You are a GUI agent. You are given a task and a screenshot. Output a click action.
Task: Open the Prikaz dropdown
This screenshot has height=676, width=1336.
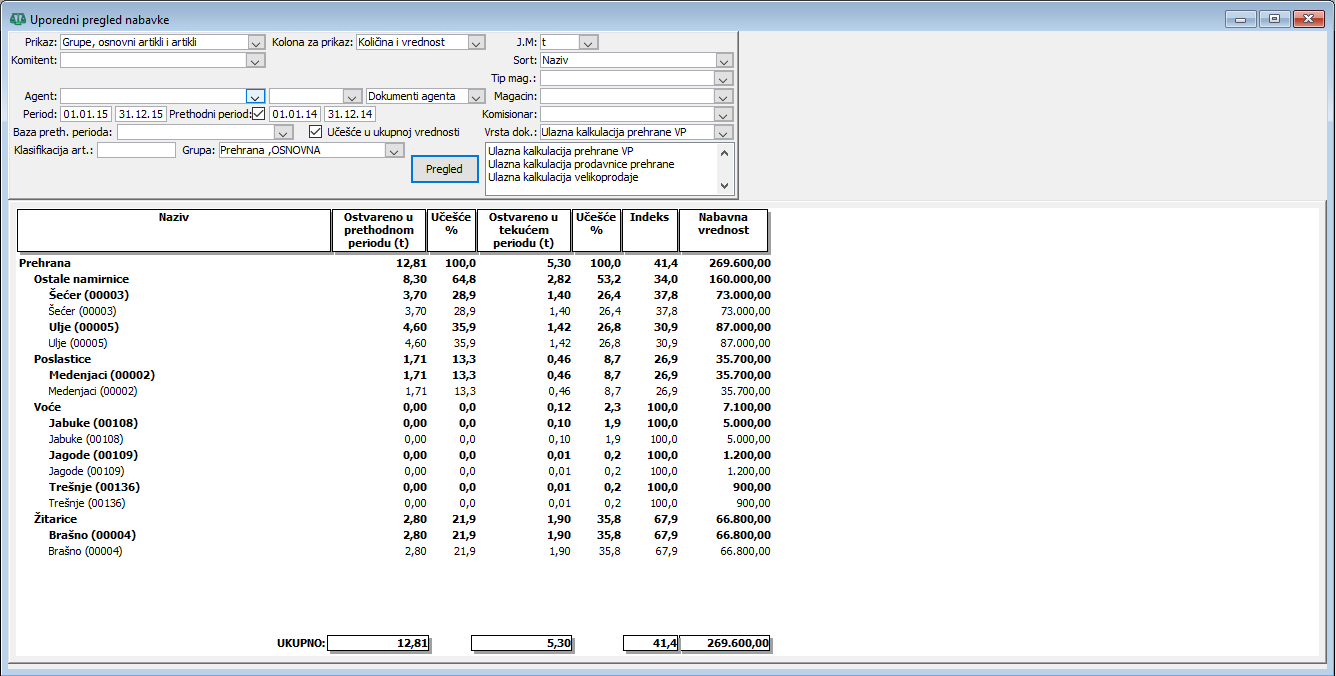pyautogui.click(x=255, y=42)
